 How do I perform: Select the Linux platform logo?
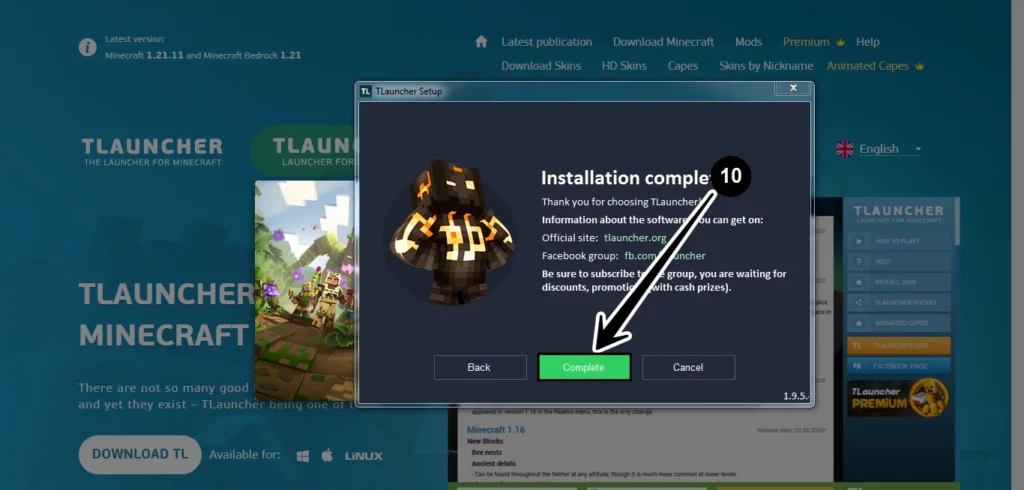tap(364, 455)
